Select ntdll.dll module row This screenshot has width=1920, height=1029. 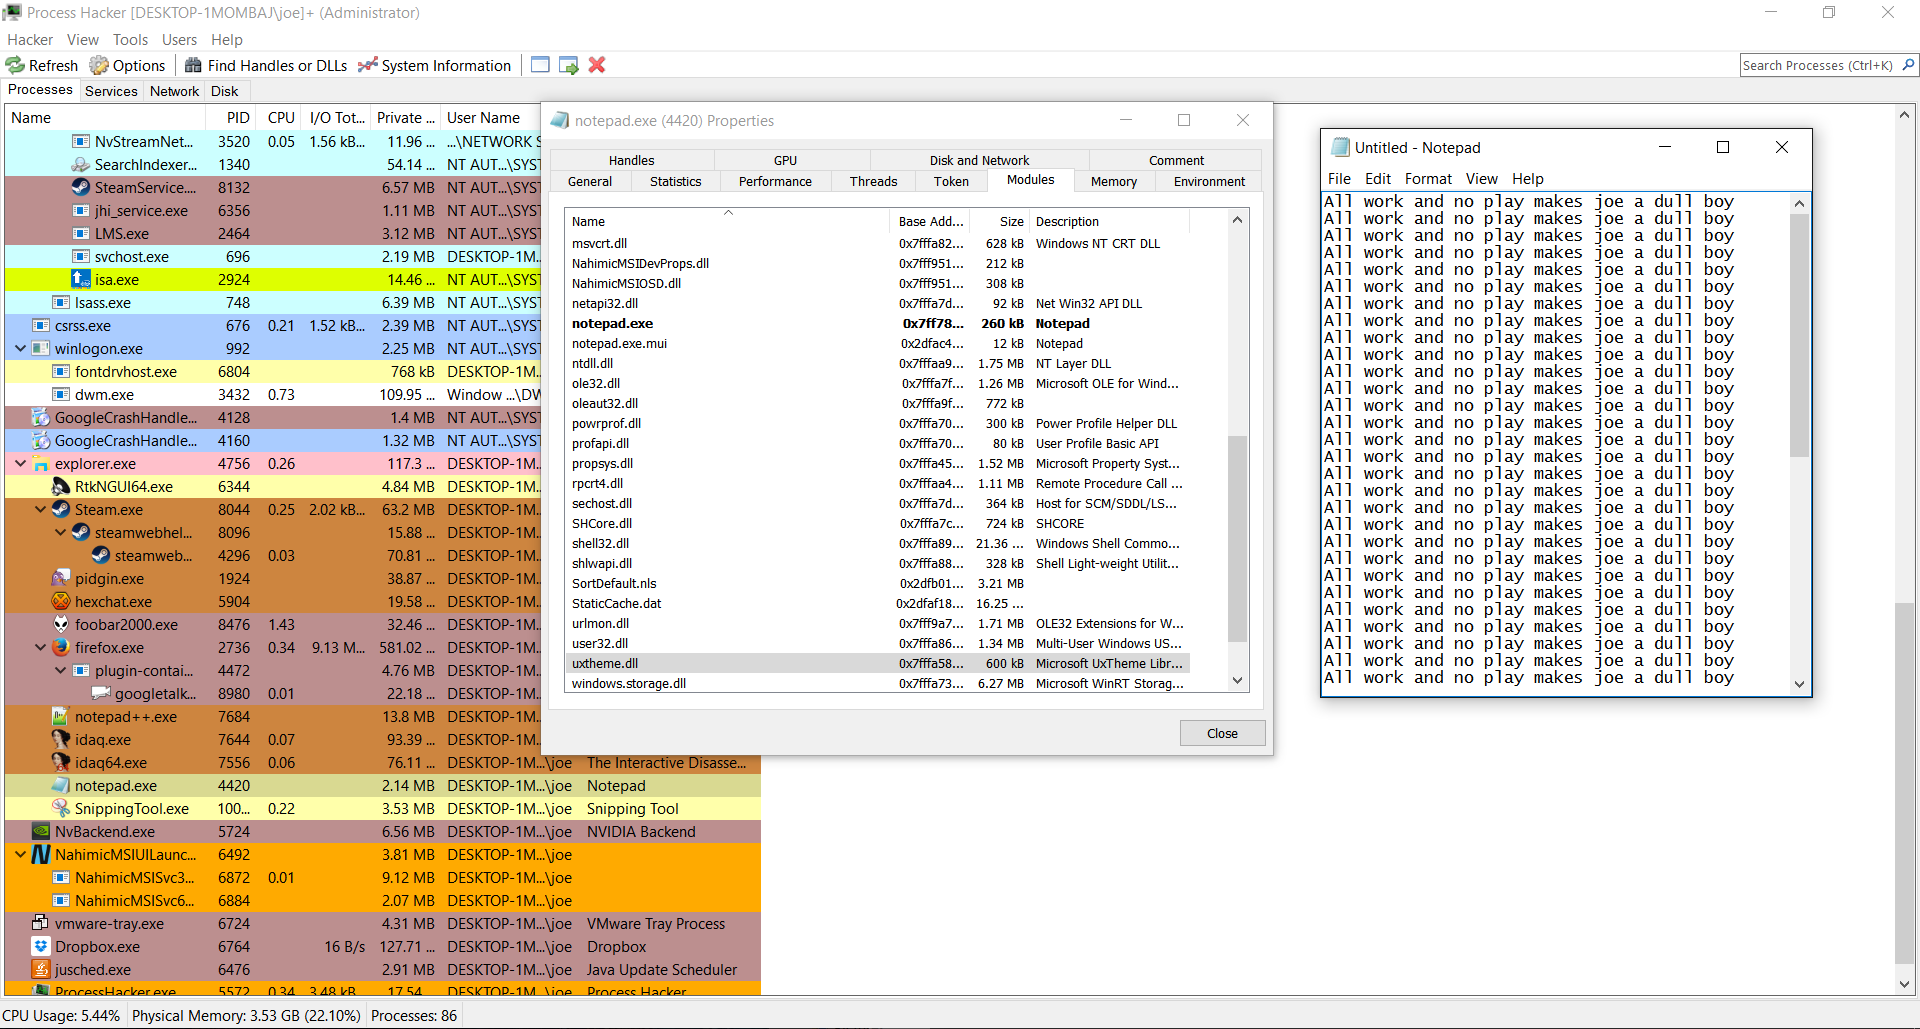tap(877, 363)
